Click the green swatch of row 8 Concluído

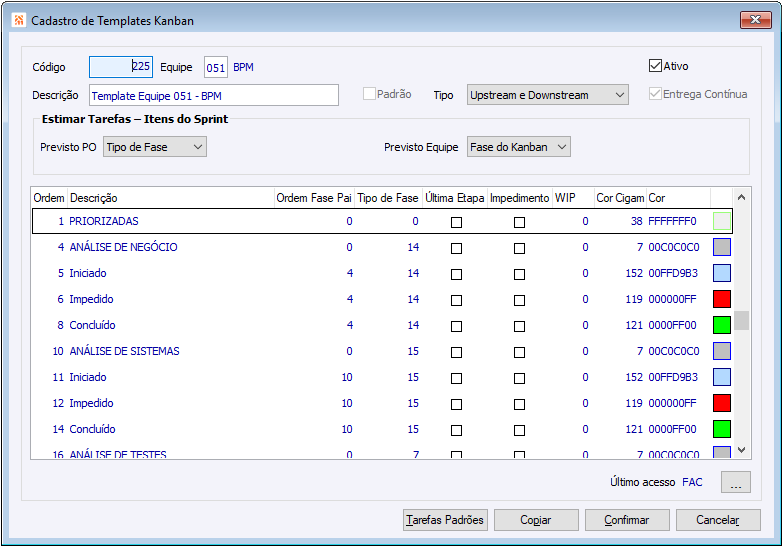[722, 325]
